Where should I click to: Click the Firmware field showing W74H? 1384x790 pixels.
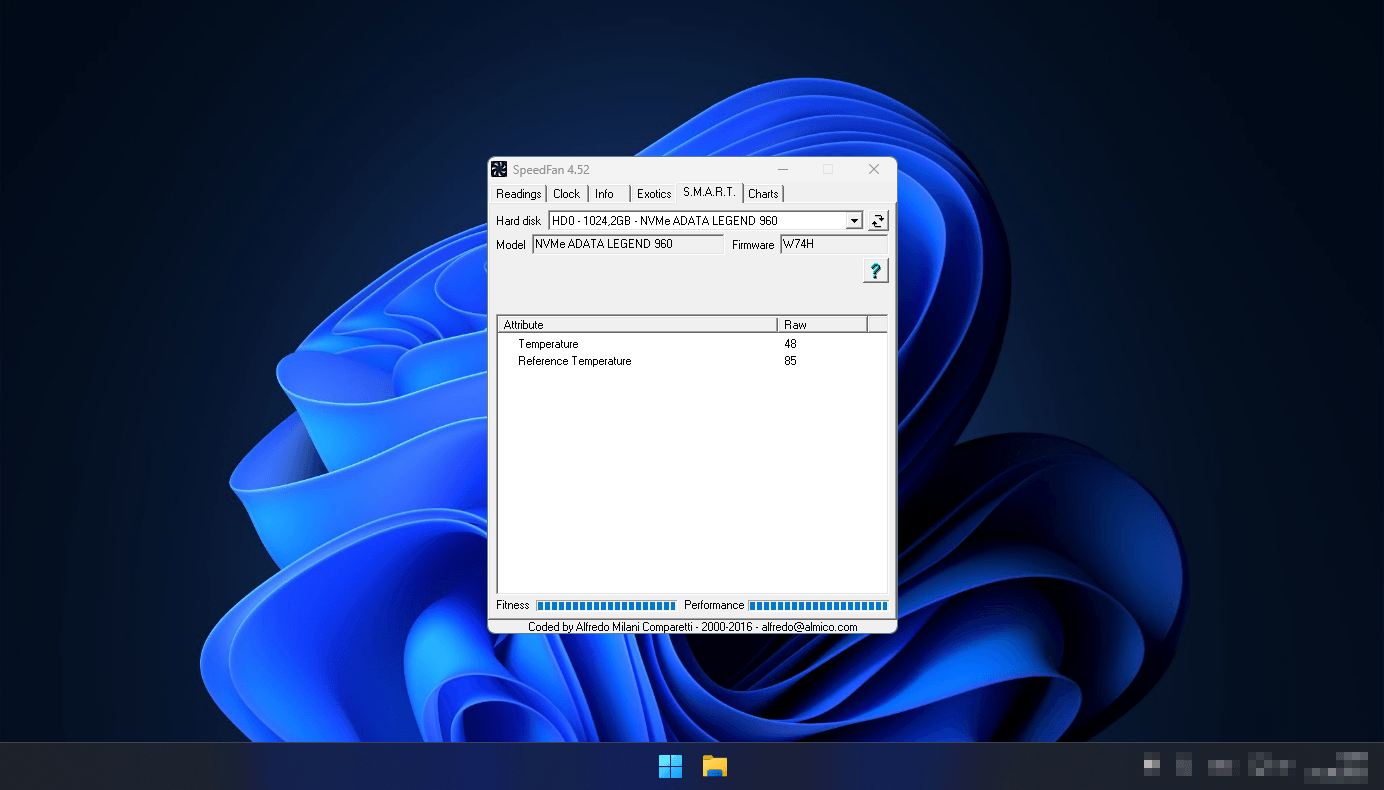pos(834,245)
